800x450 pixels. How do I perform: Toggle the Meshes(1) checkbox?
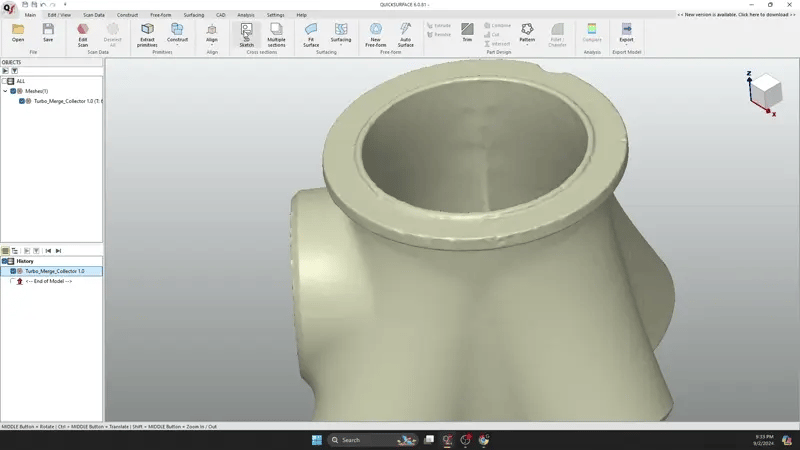(x=13, y=91)
